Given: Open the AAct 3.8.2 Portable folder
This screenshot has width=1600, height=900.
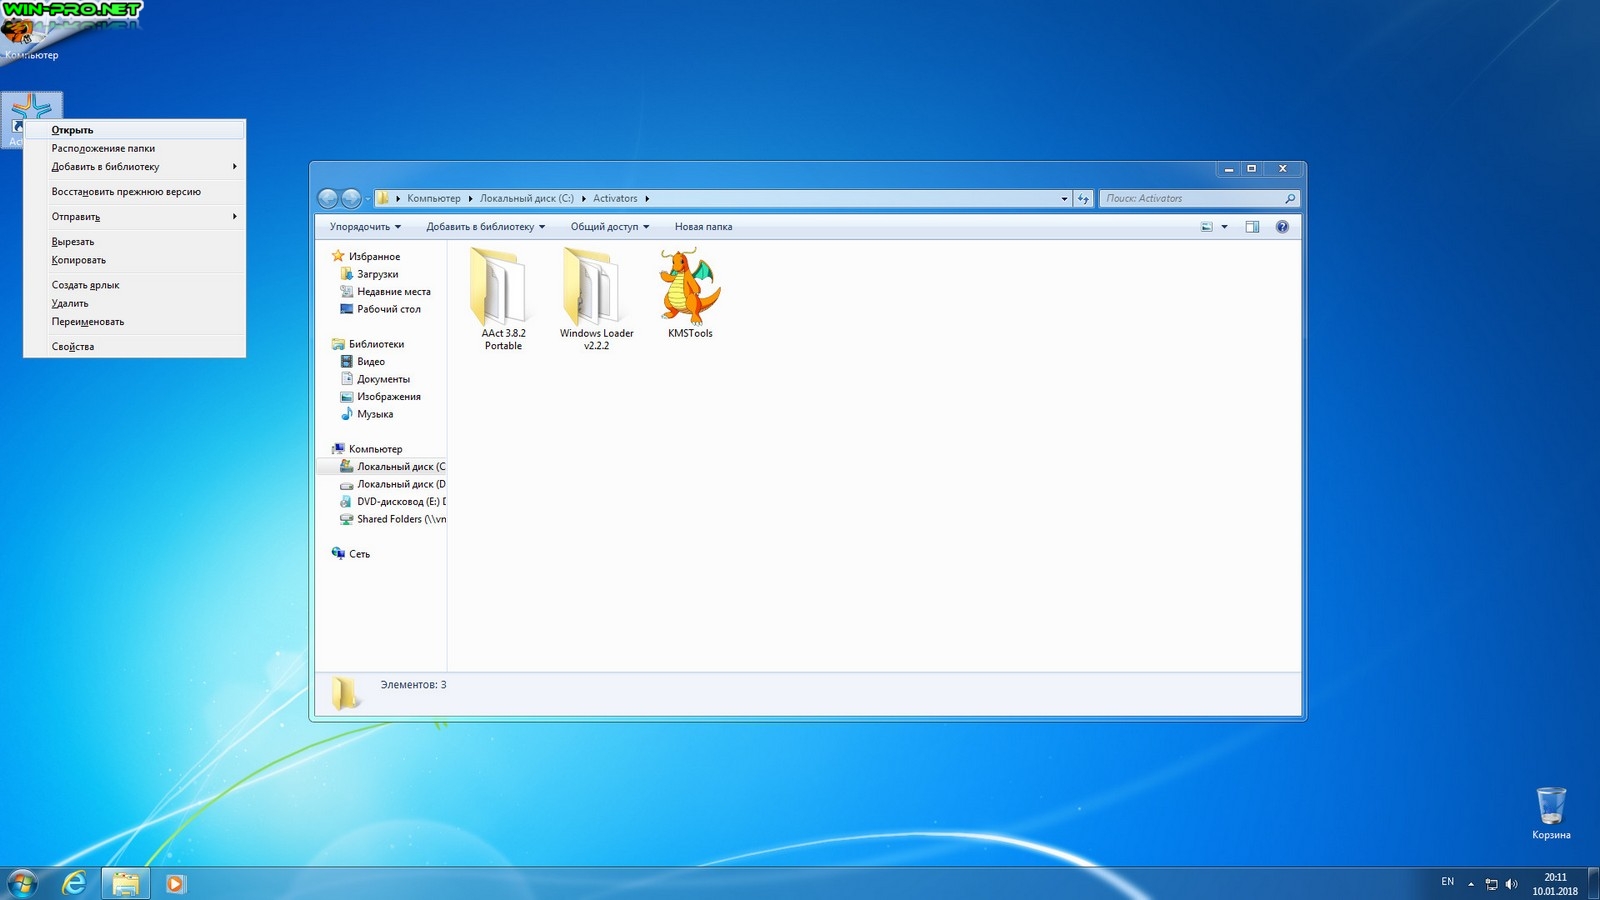Looking at the screenshot, I should 503,298.
